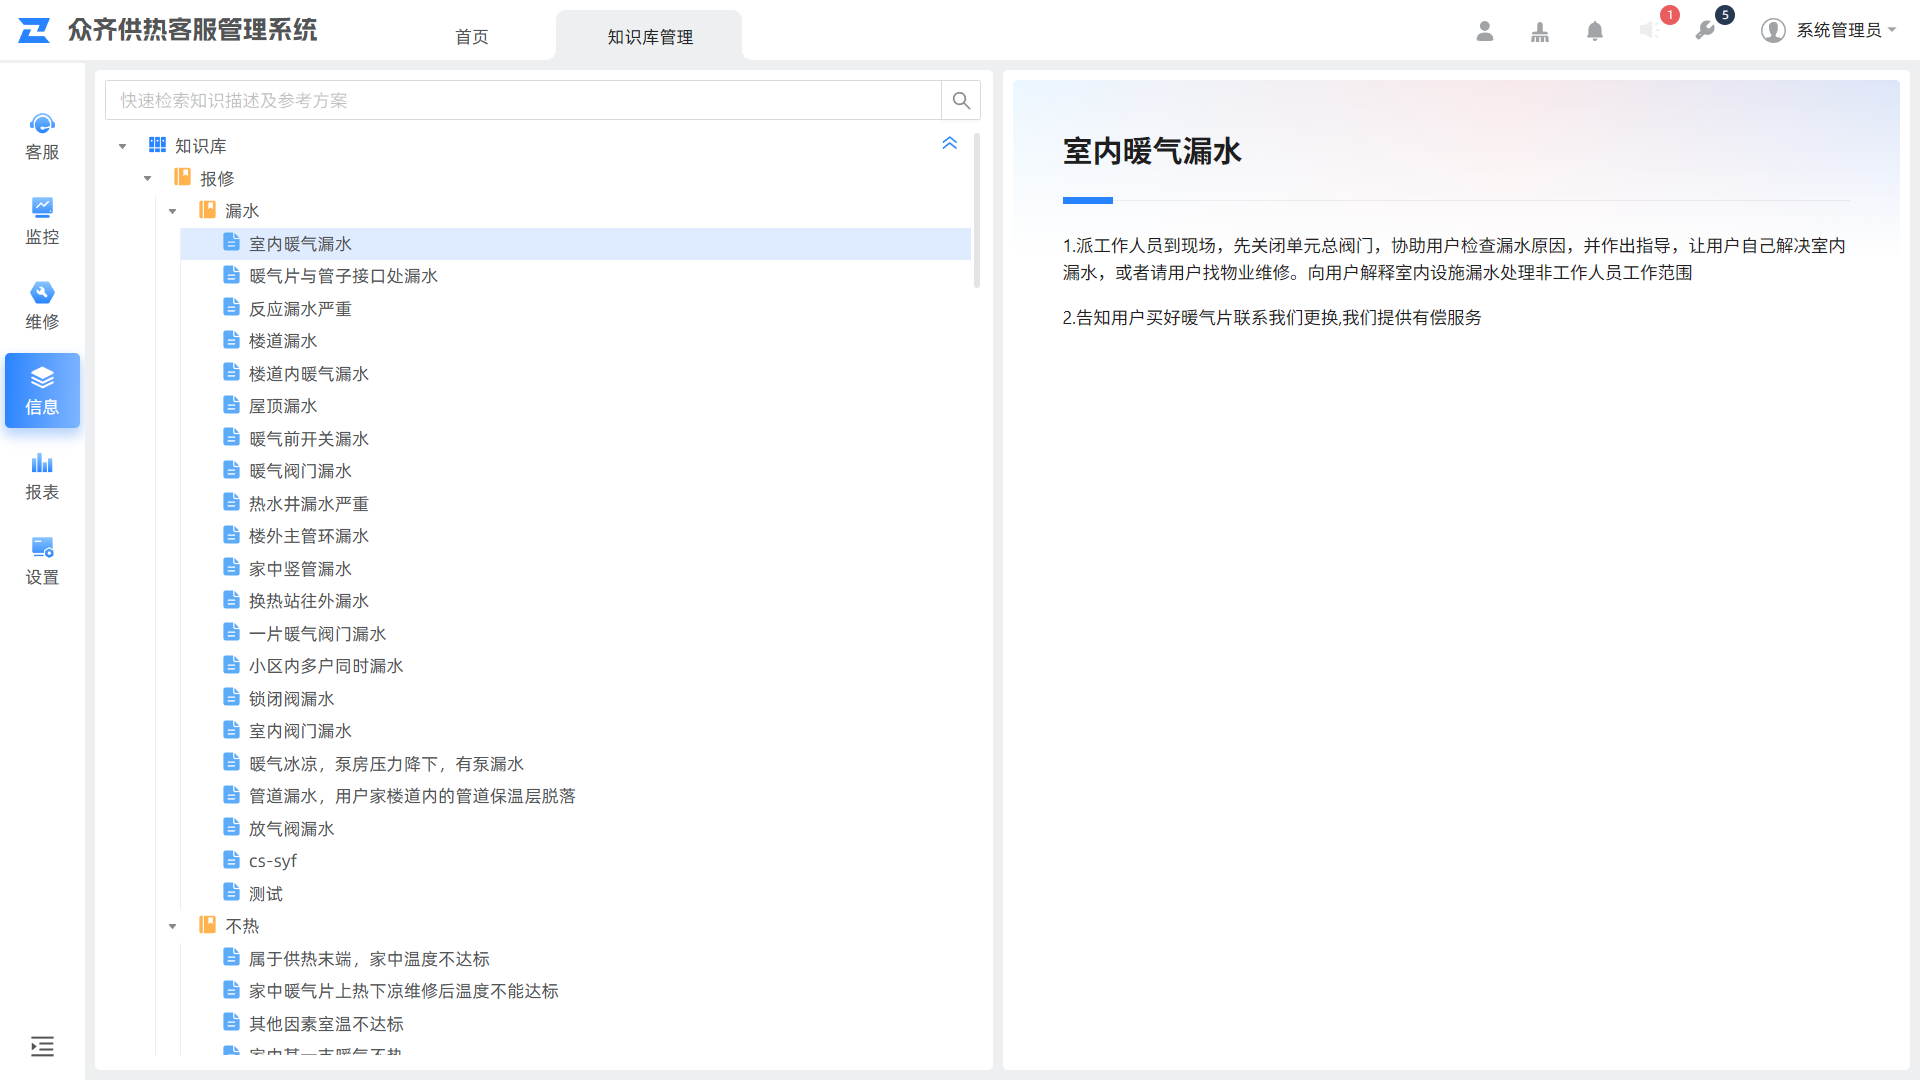Open the 设置 sidebar module
1920x1080 pixels.
[x=42, y=561]
